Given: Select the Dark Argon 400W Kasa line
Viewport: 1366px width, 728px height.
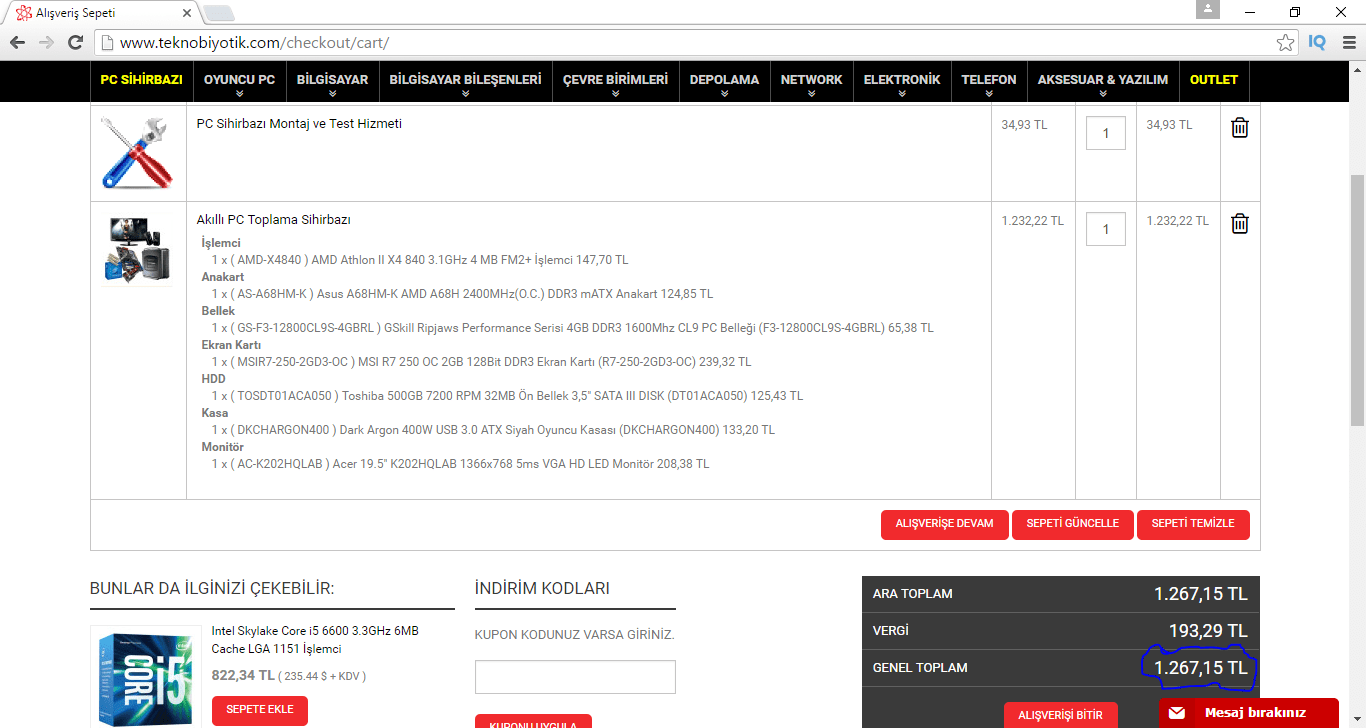Looking at the screenshot, I should coord(493,430).
